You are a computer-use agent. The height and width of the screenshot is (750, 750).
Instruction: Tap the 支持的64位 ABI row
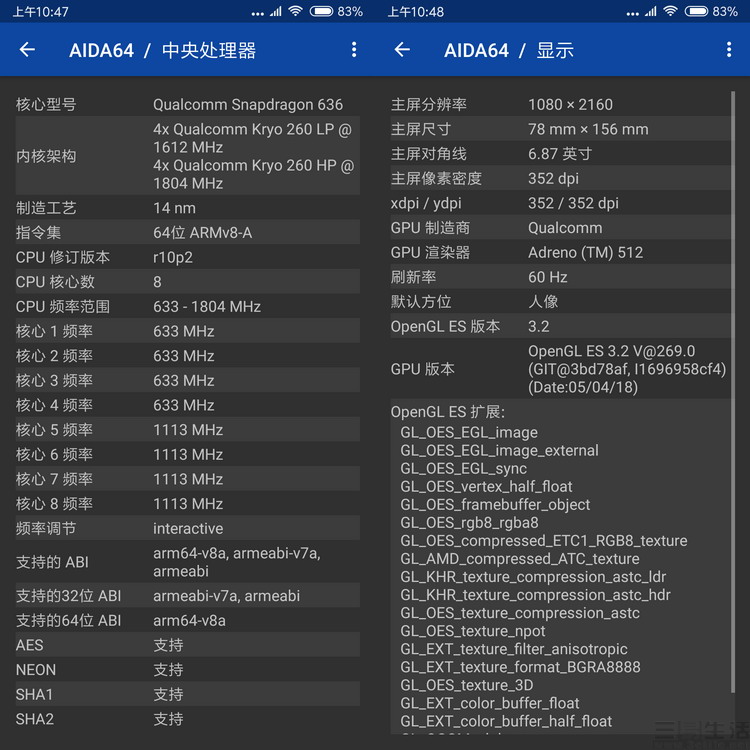(x=187, y=620)
